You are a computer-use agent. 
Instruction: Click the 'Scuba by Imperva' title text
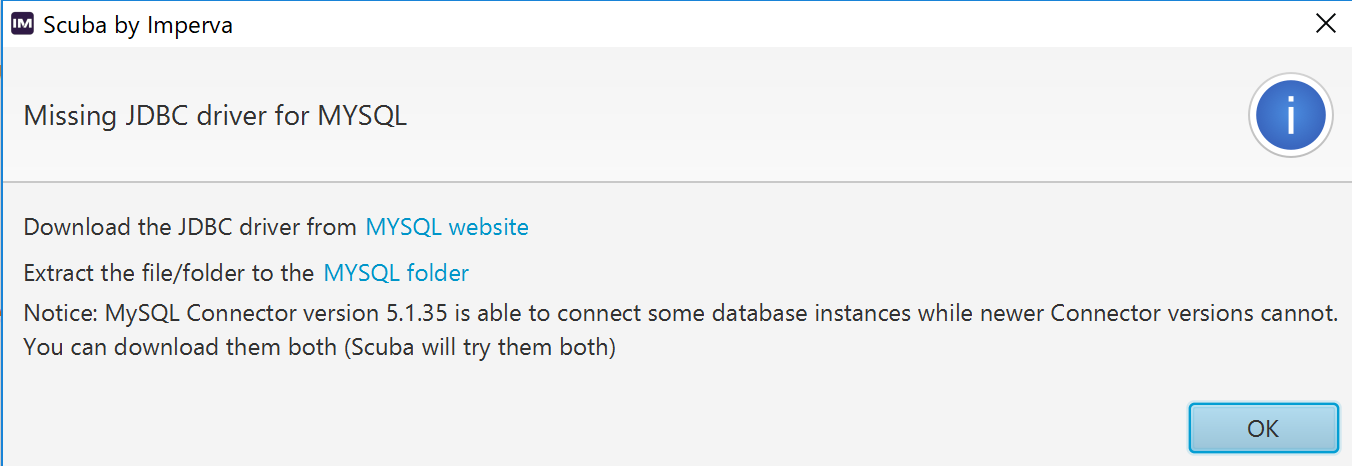click(x=138, y=26)
